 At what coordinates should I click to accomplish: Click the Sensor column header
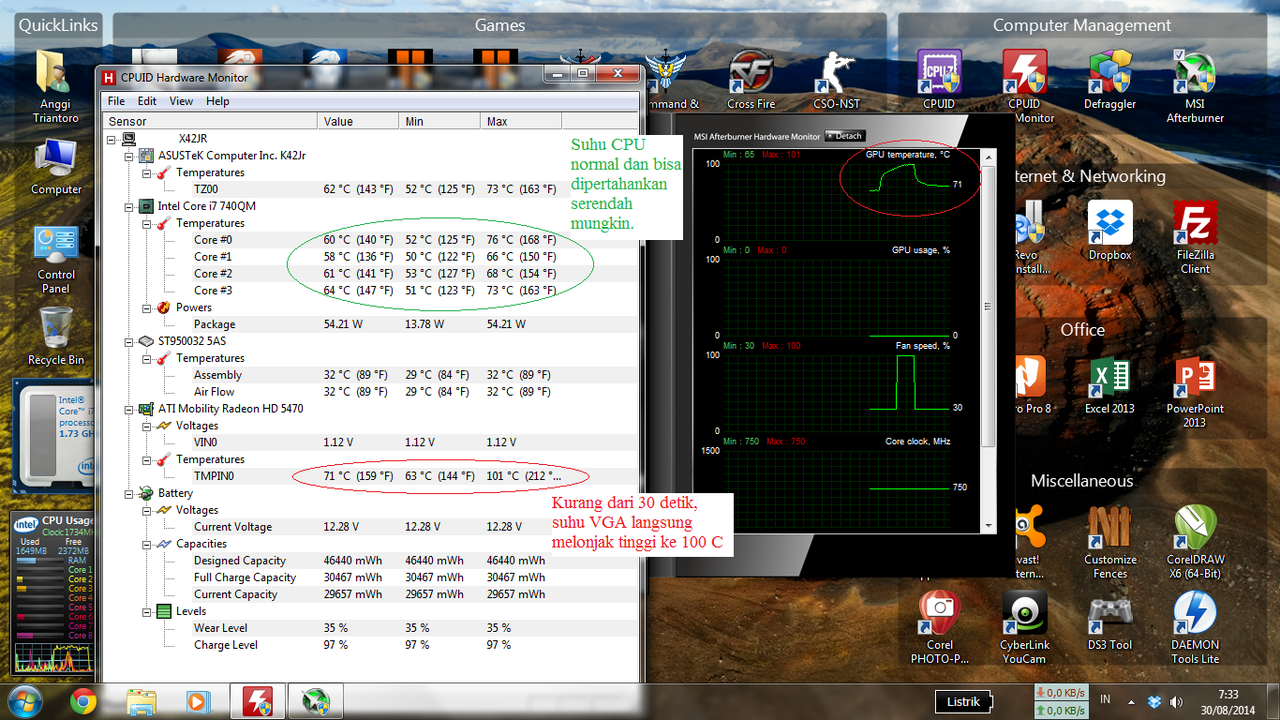point(212,121)
